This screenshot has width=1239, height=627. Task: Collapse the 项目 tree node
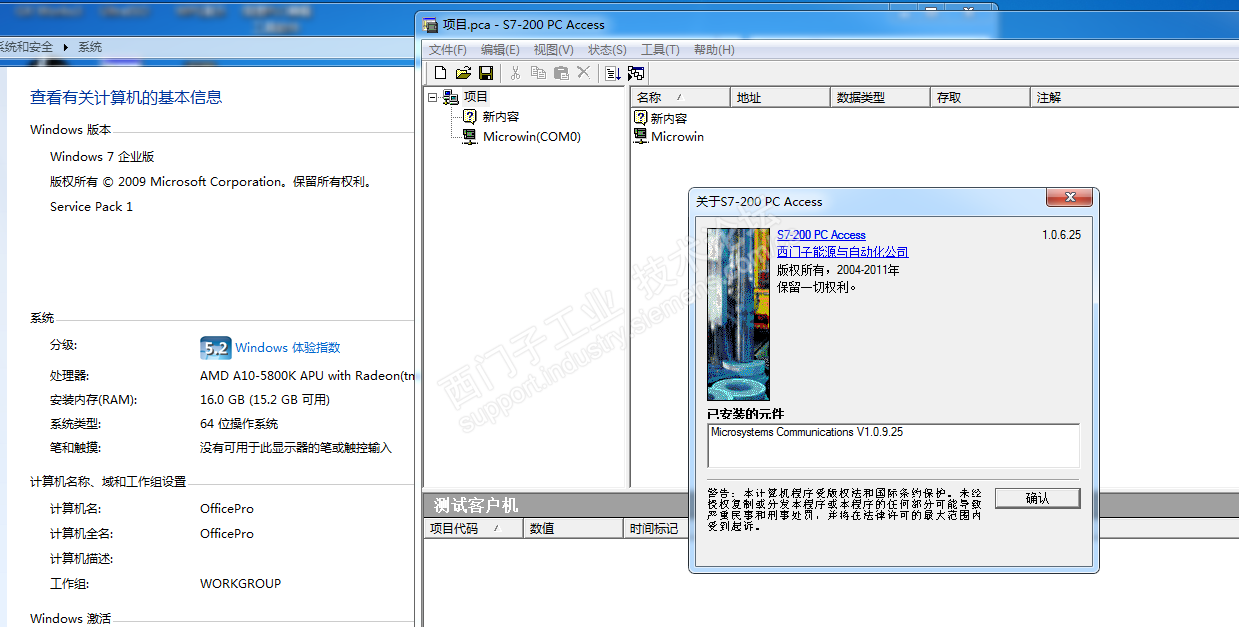coord(433,97)
